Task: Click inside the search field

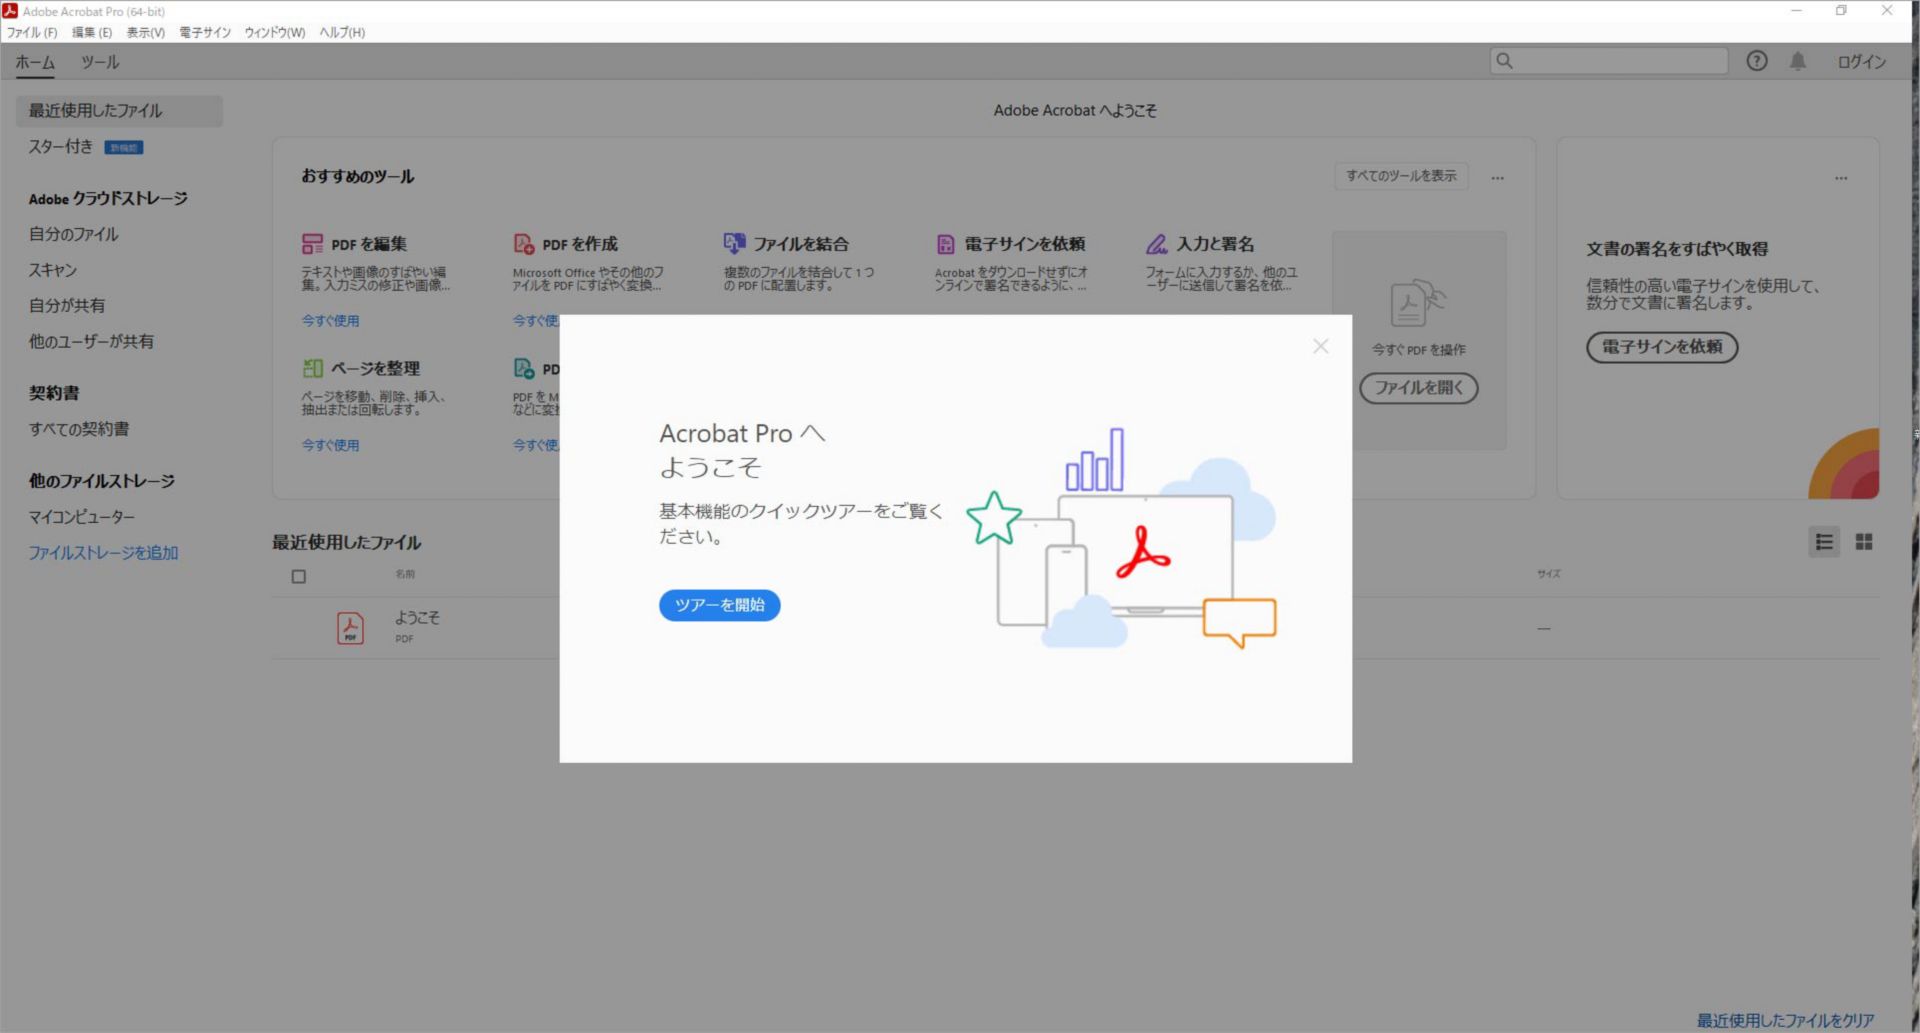Action: pos(1610,61)
